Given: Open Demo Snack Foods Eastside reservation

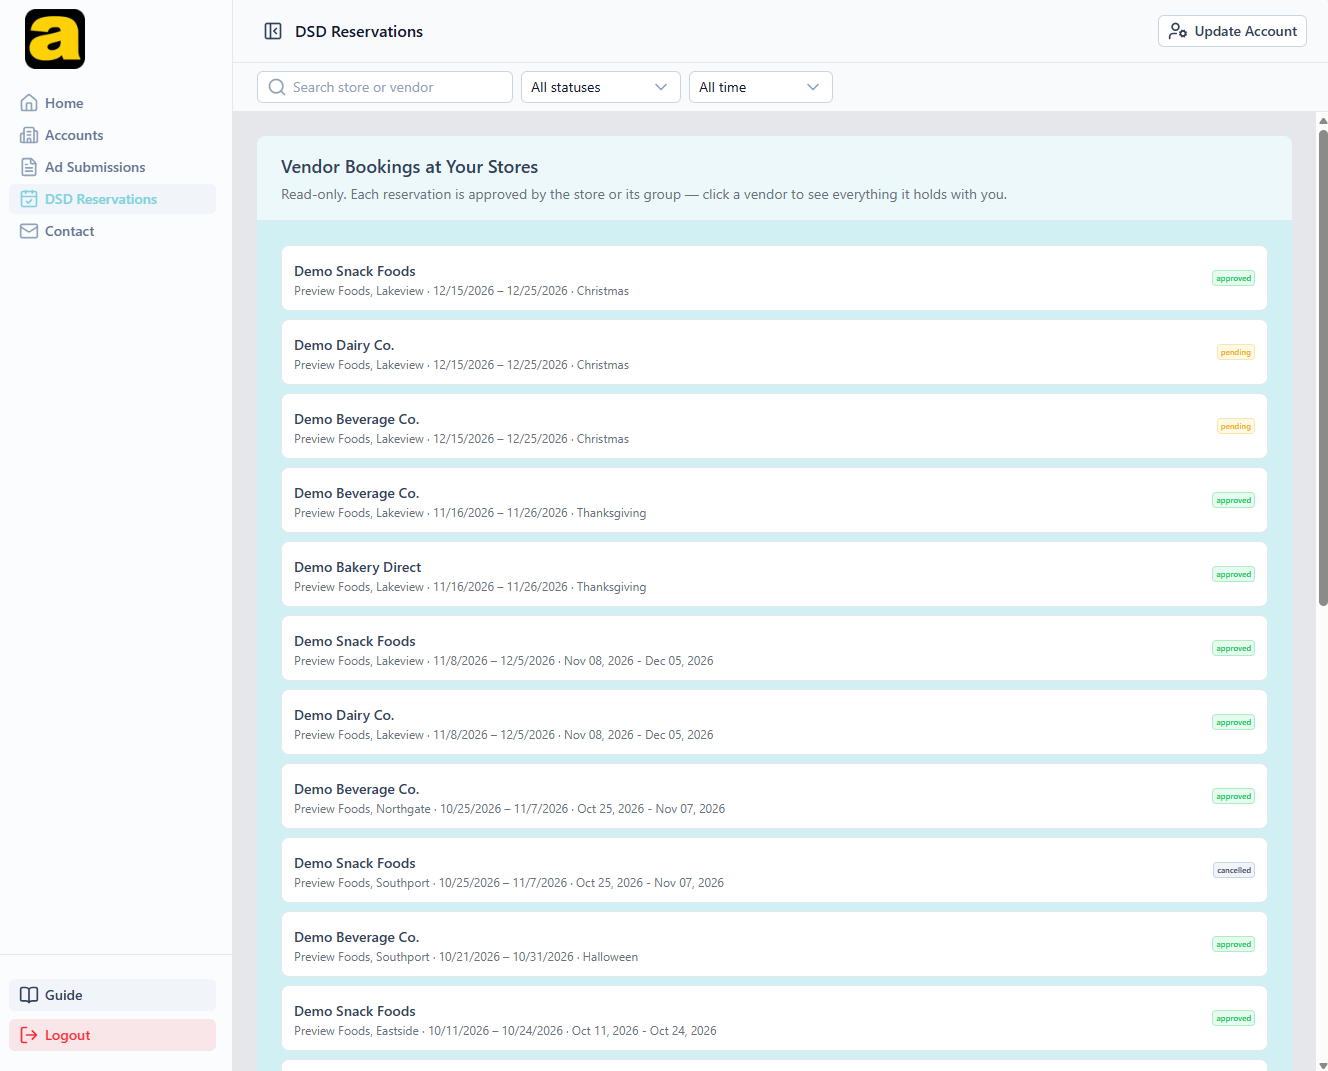Looking at the screenshot, I should pyautogui.click(x=774, y=1018).
